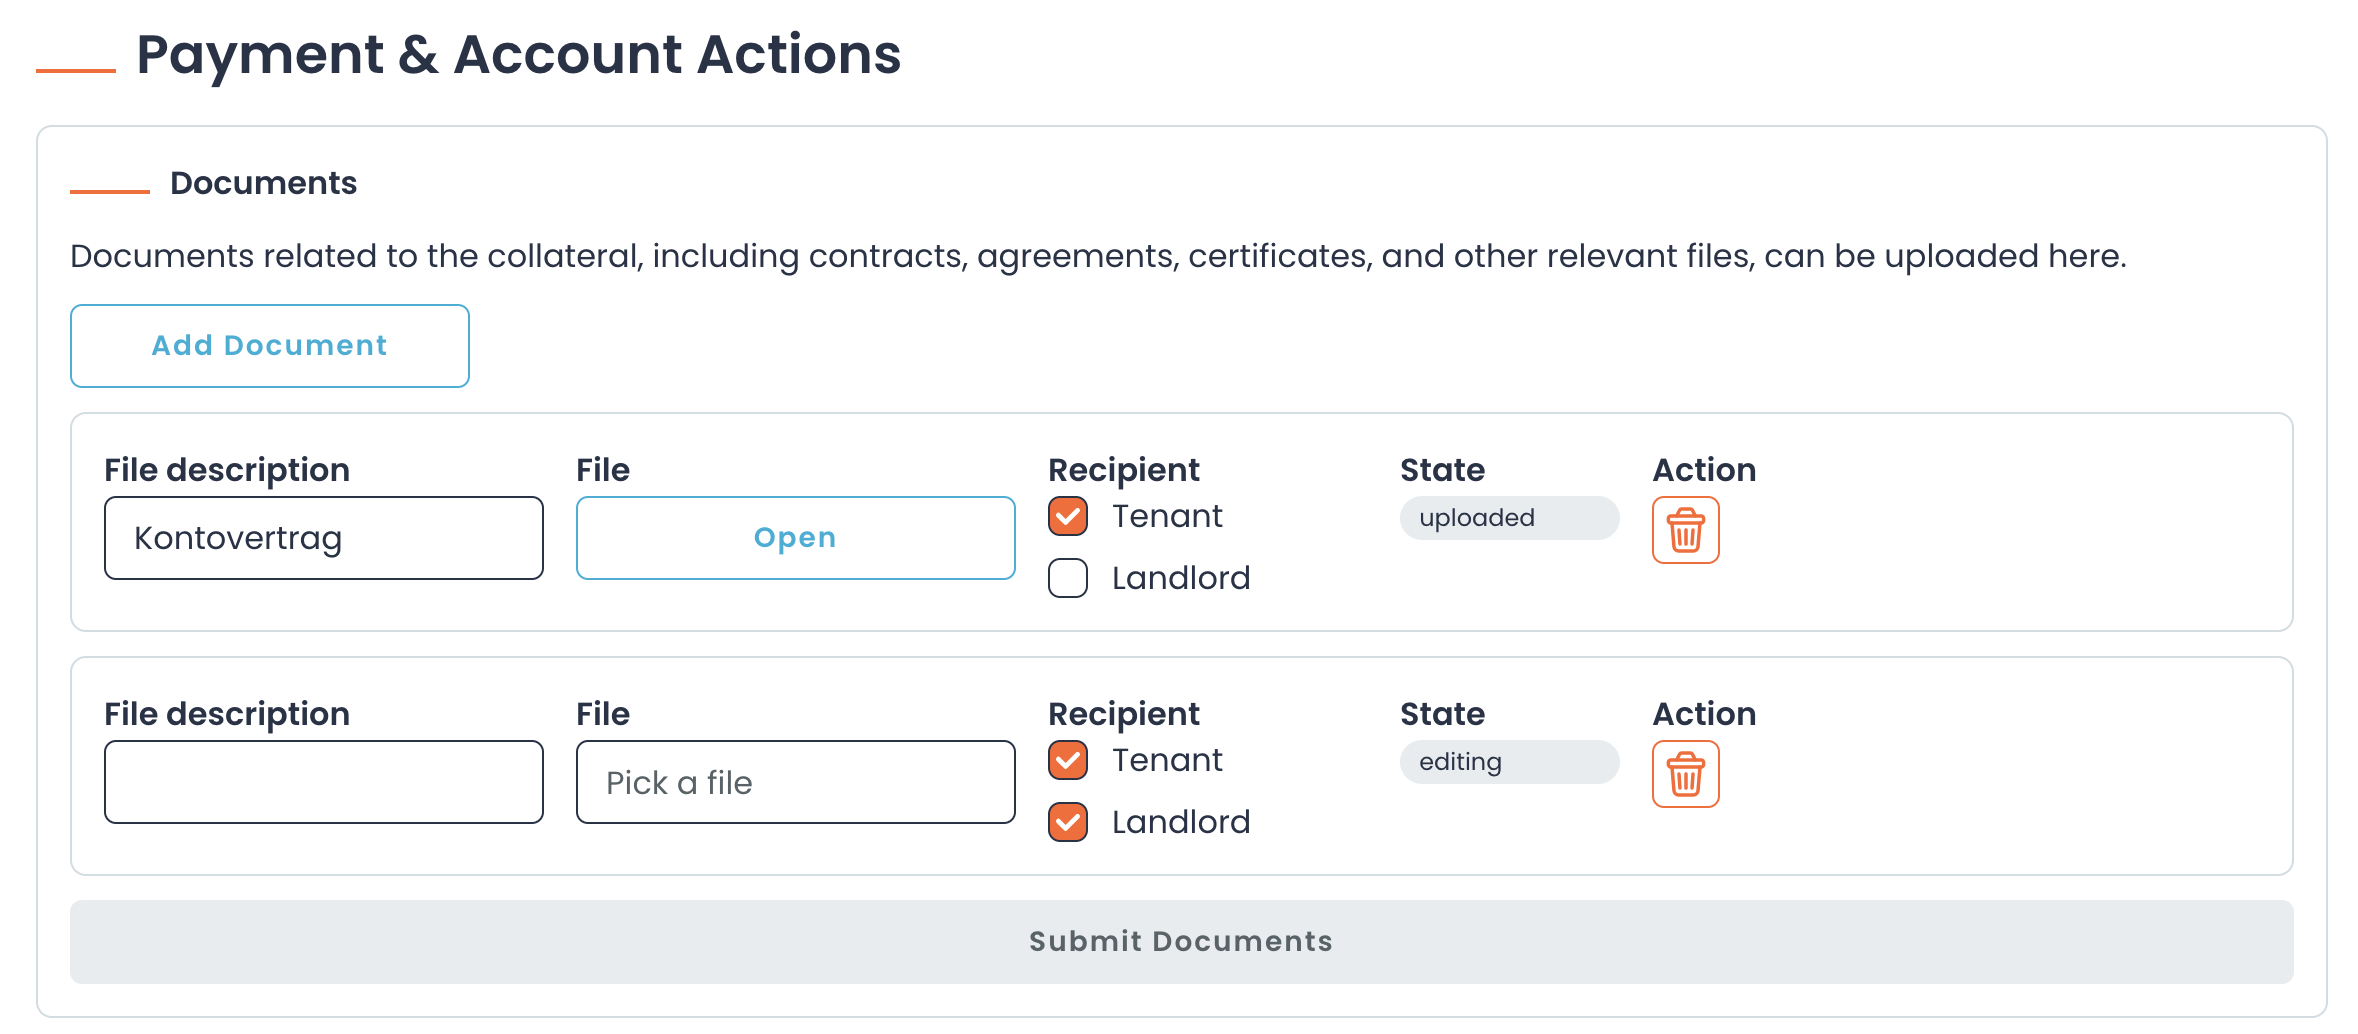Click the editing state badge

click(1509, 762)
